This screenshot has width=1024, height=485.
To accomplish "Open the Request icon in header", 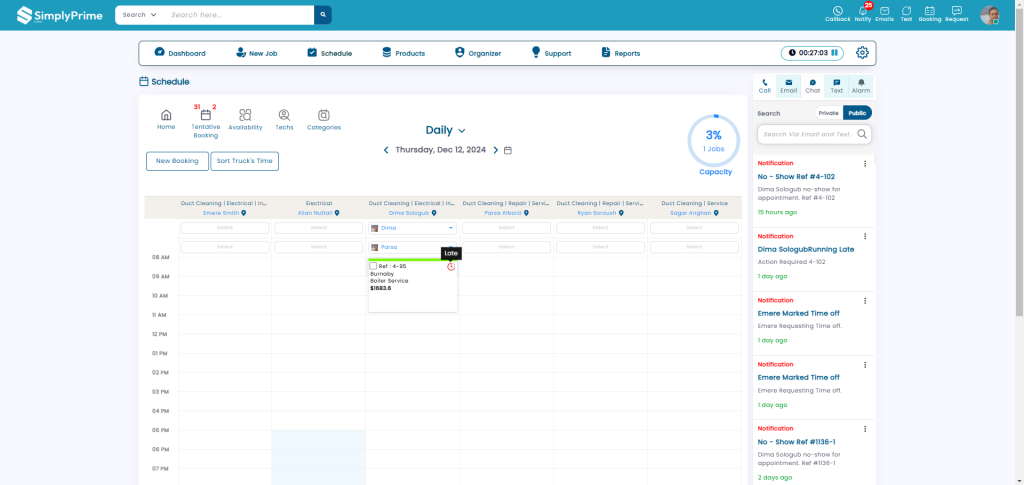I will 956,14.
